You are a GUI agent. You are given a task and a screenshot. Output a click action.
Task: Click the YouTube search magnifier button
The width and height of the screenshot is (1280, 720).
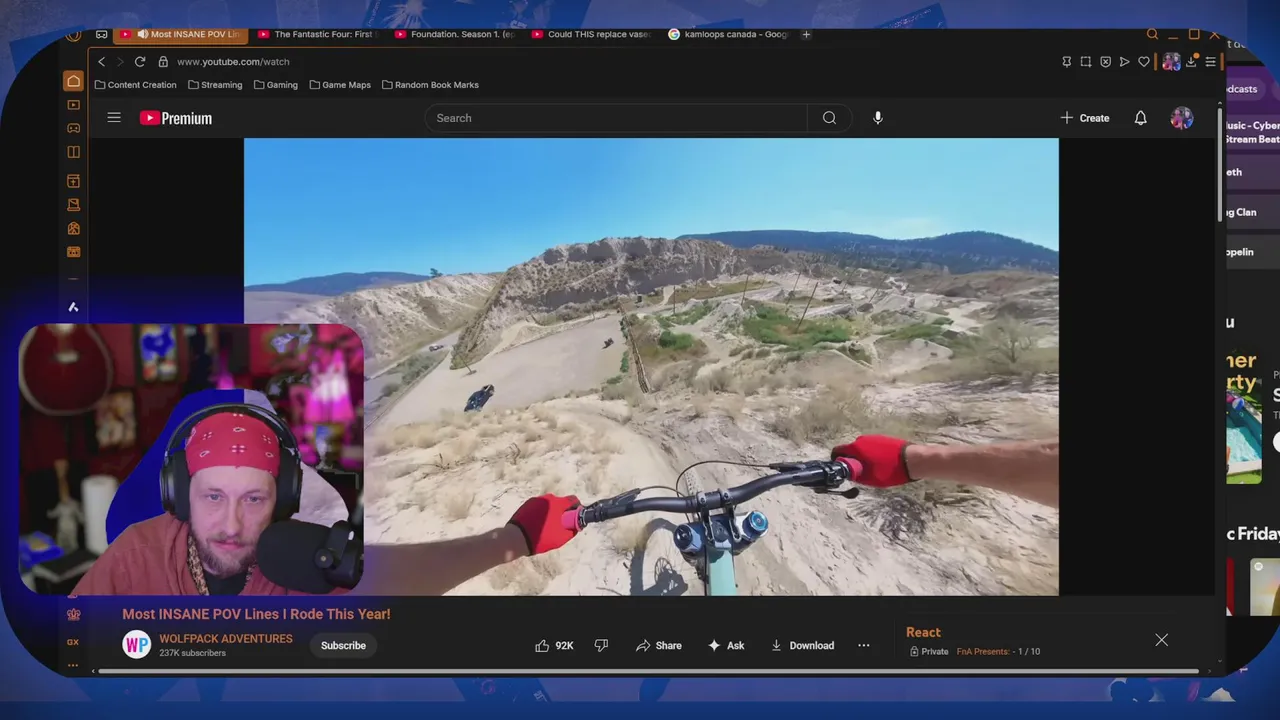coord(829,118)
